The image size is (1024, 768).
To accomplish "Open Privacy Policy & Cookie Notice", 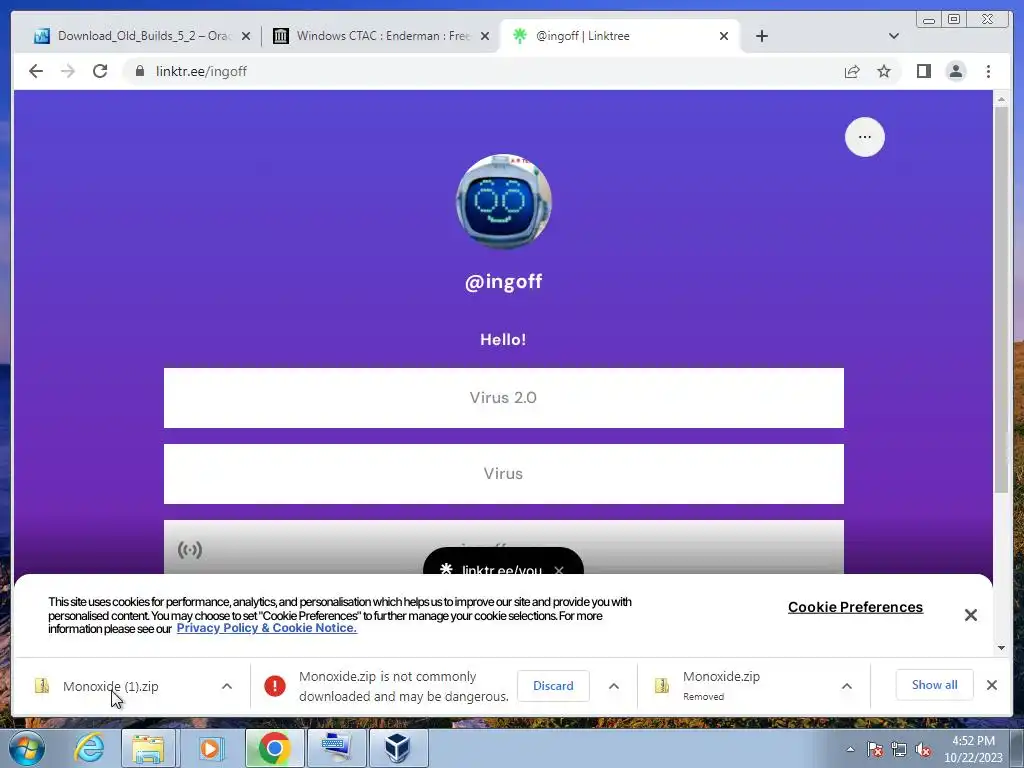I will (266, 628).
